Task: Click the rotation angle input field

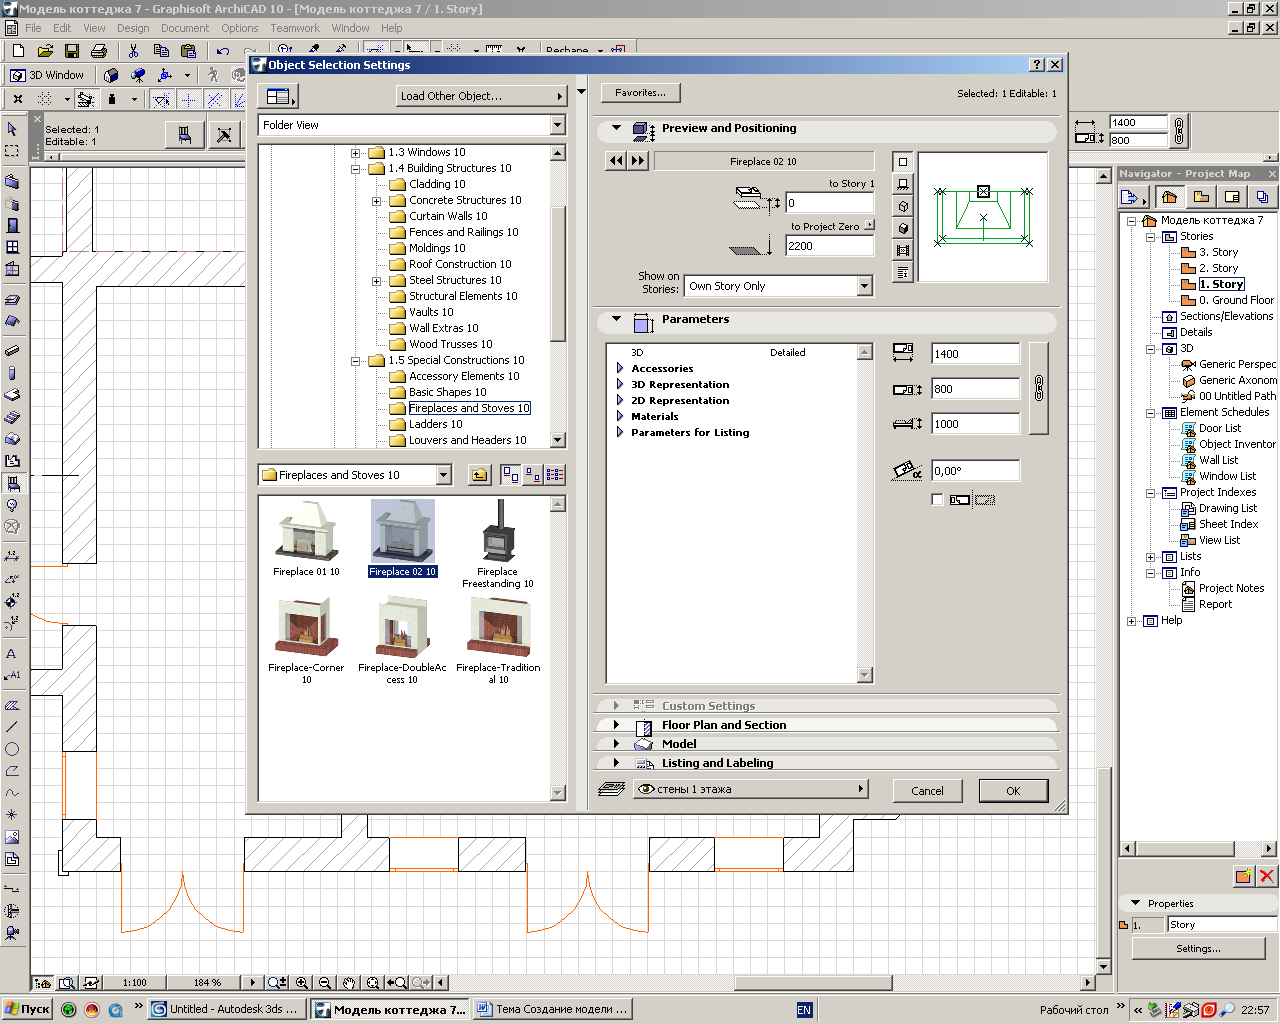Action: pyautogui.click(x=975, y=471)
